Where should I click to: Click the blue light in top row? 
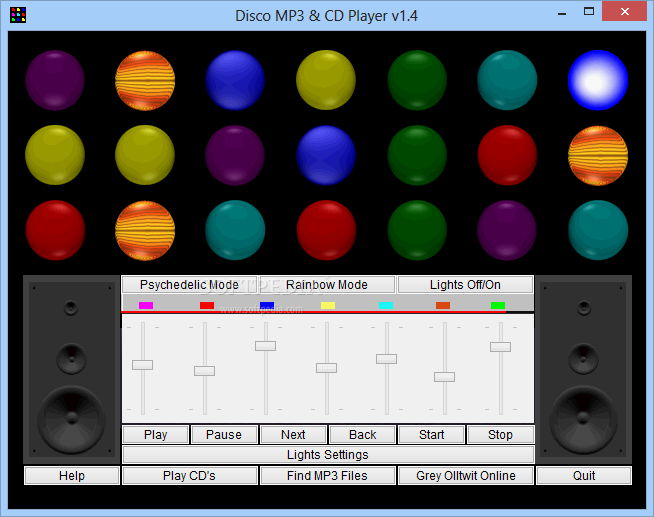coord(235,80)
